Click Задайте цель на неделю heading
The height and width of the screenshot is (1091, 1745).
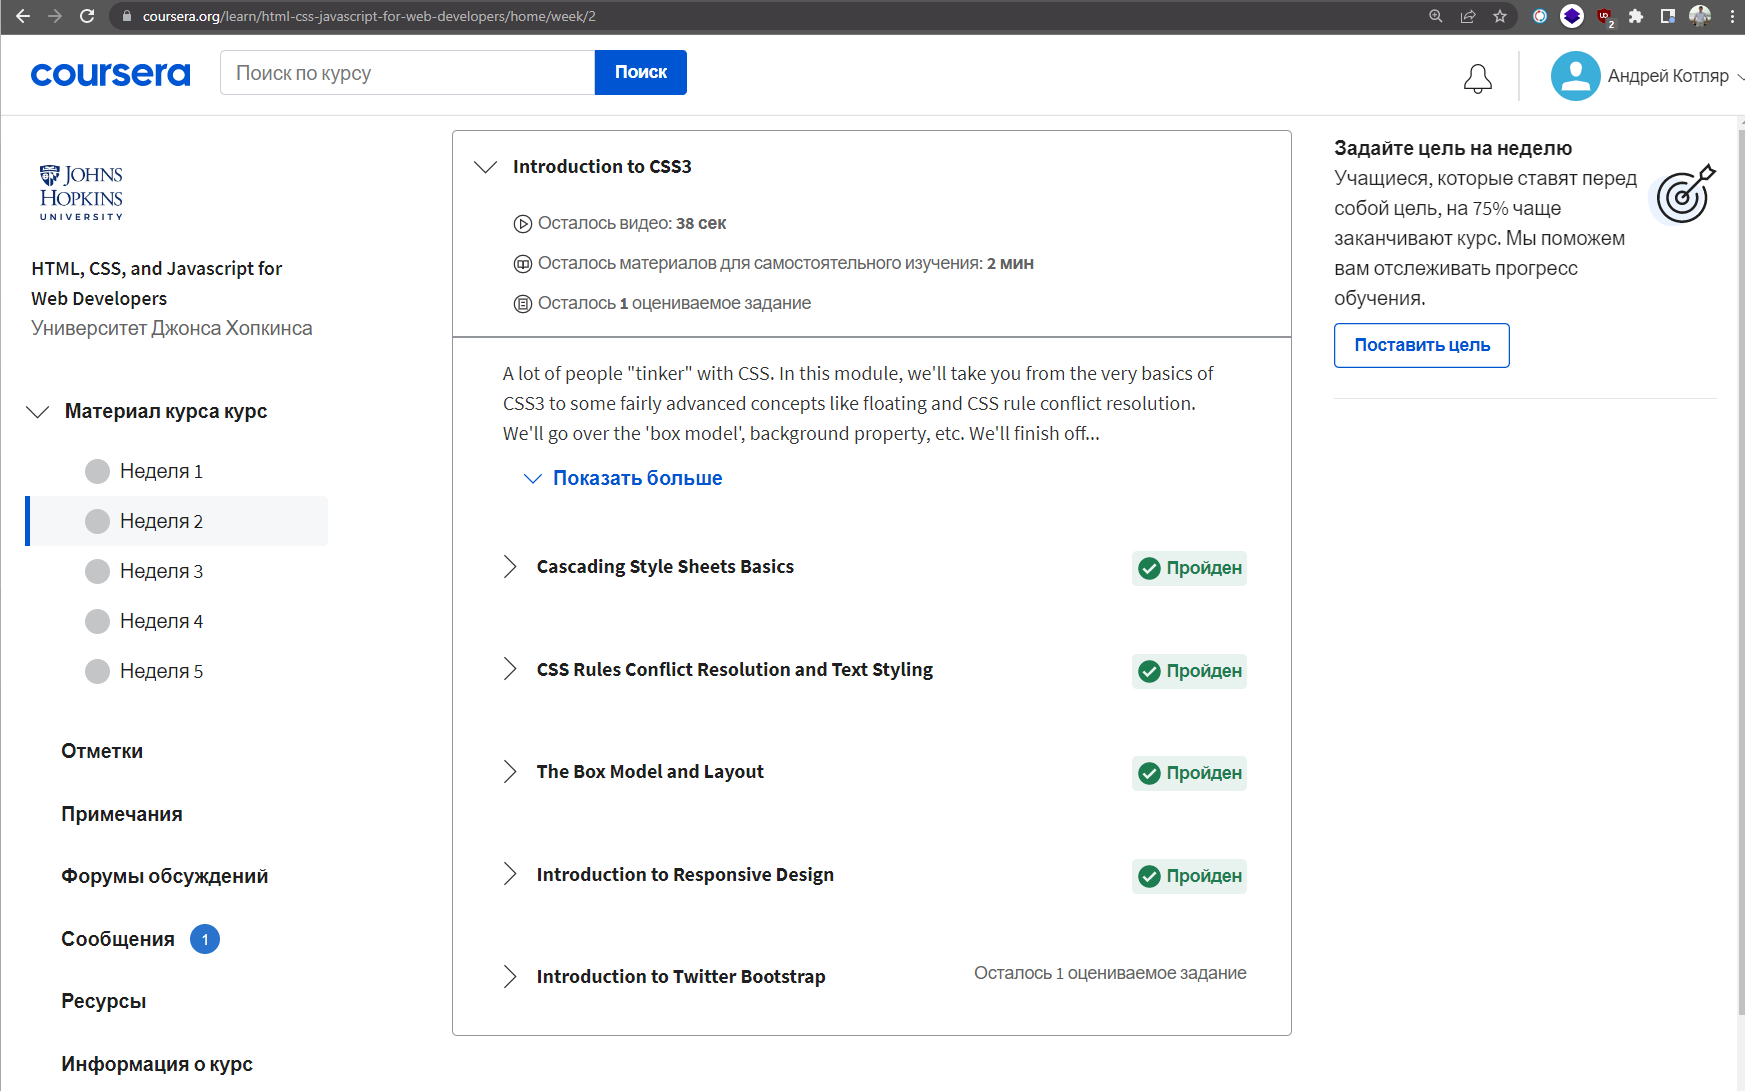point(1453,148)
